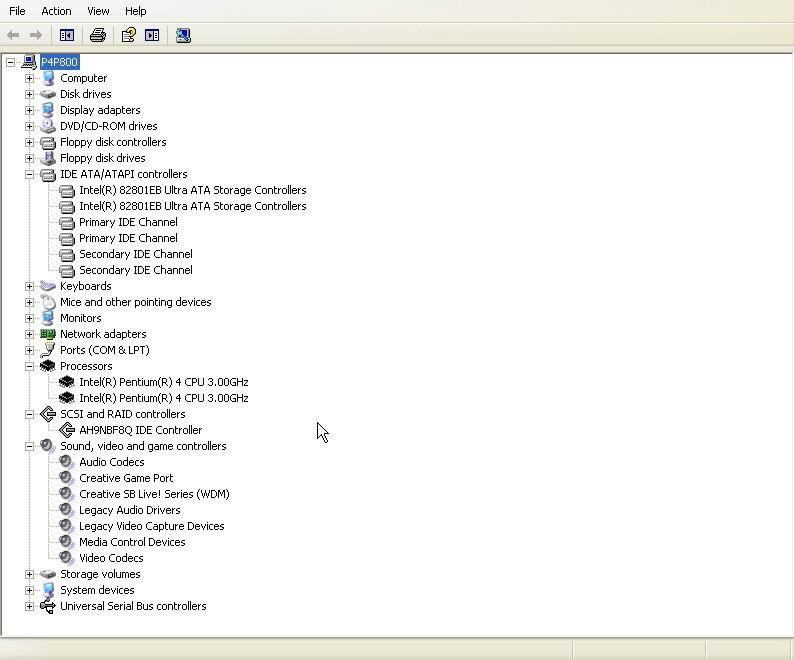This screenshot has width=794, height=660.
Task: Click the icon beside AH9NBF8Q IDE Controller
Action: coord(67,430)
